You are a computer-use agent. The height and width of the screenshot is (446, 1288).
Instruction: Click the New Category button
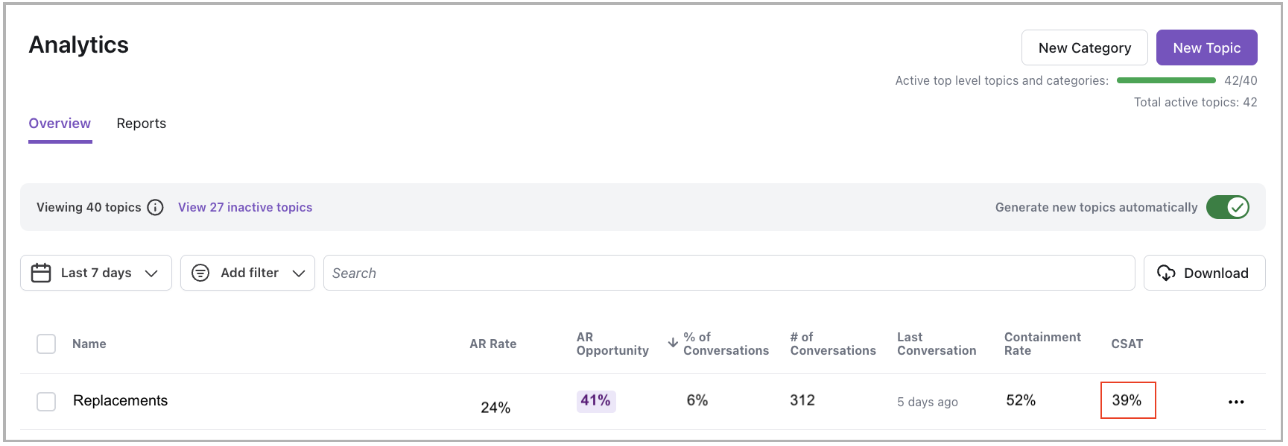1084,47
